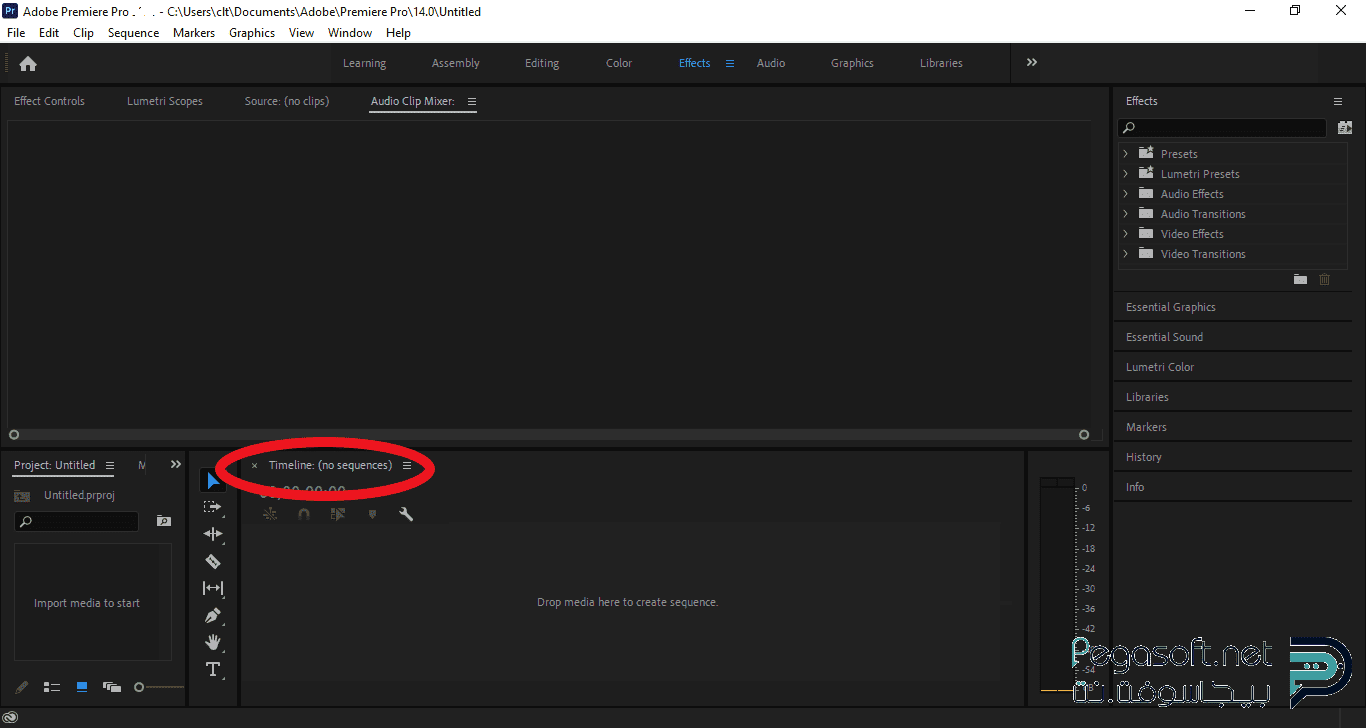Image resolution: width=1366 pixels, height=728 pixels.
Task: Switch to the Audio workspace
Action: coord(771,63)
